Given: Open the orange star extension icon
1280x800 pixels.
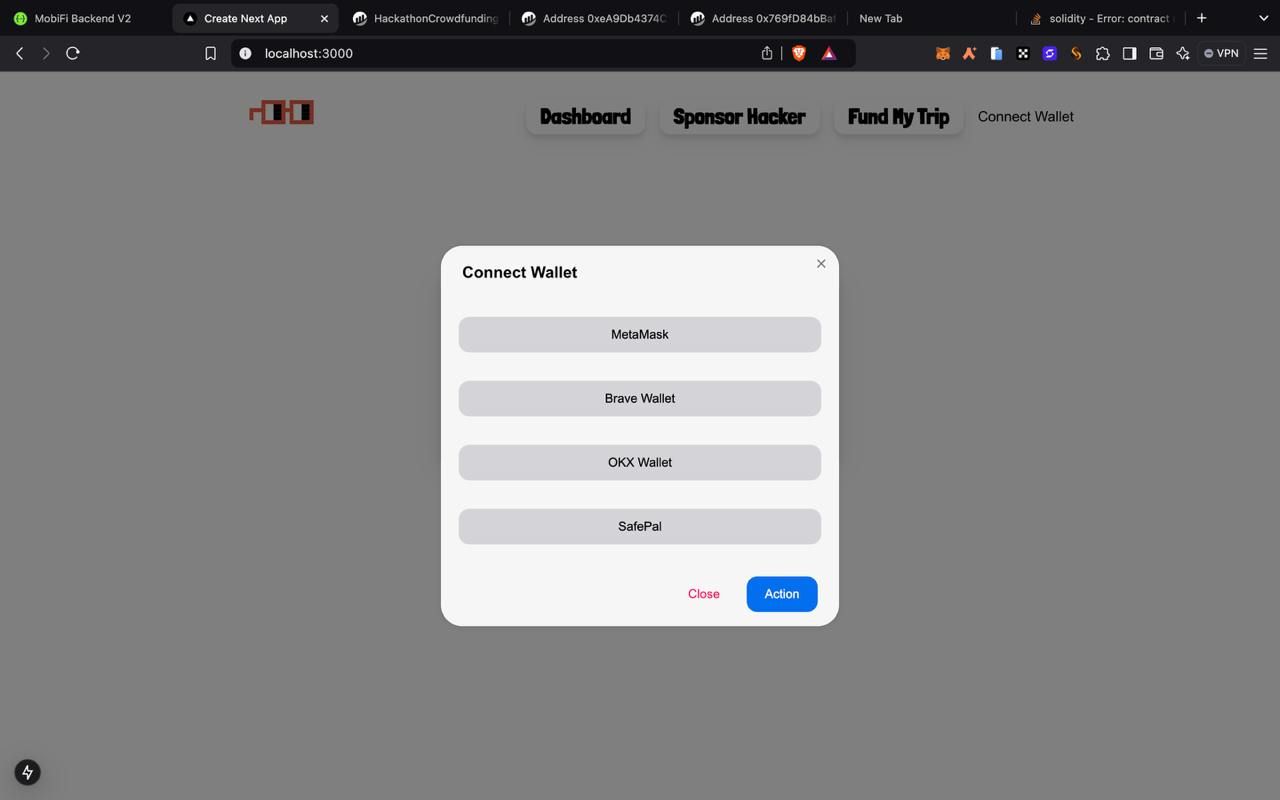Looking at the screenshot, I should coord(969,53).
